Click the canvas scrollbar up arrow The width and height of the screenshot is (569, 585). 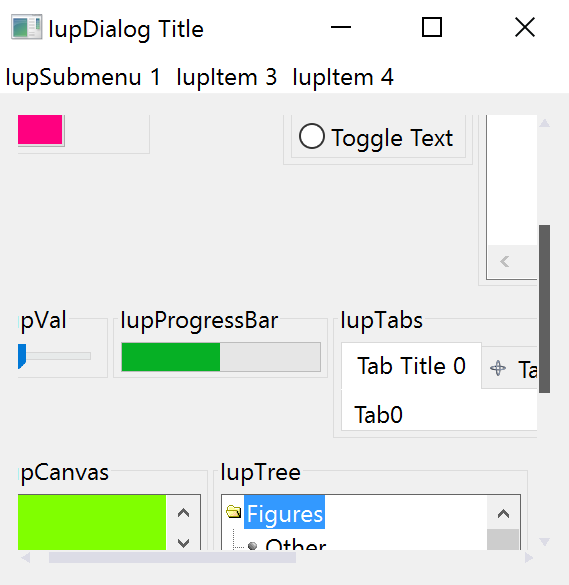pos(183,513)
